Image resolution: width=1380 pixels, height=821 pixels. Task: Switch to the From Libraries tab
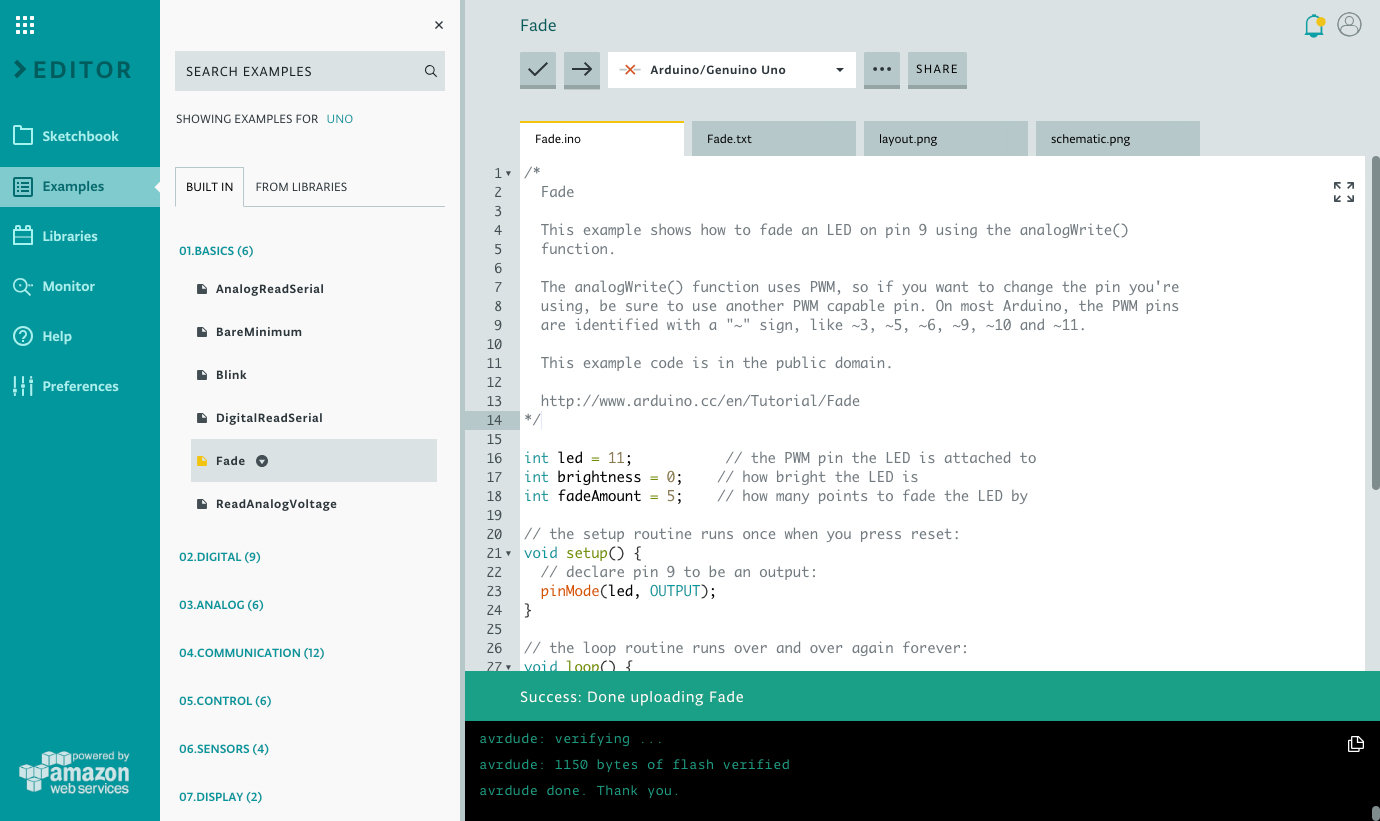tap(301, 187)
